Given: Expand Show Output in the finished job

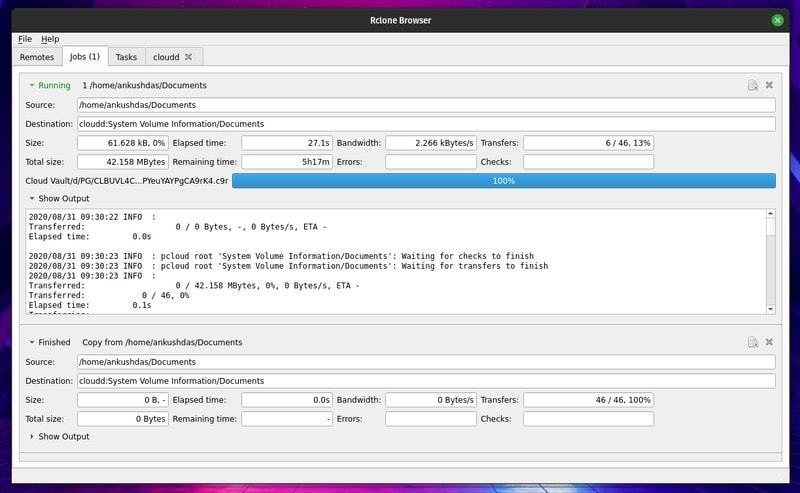Looking at the screenshot, I should pos(32,436).
